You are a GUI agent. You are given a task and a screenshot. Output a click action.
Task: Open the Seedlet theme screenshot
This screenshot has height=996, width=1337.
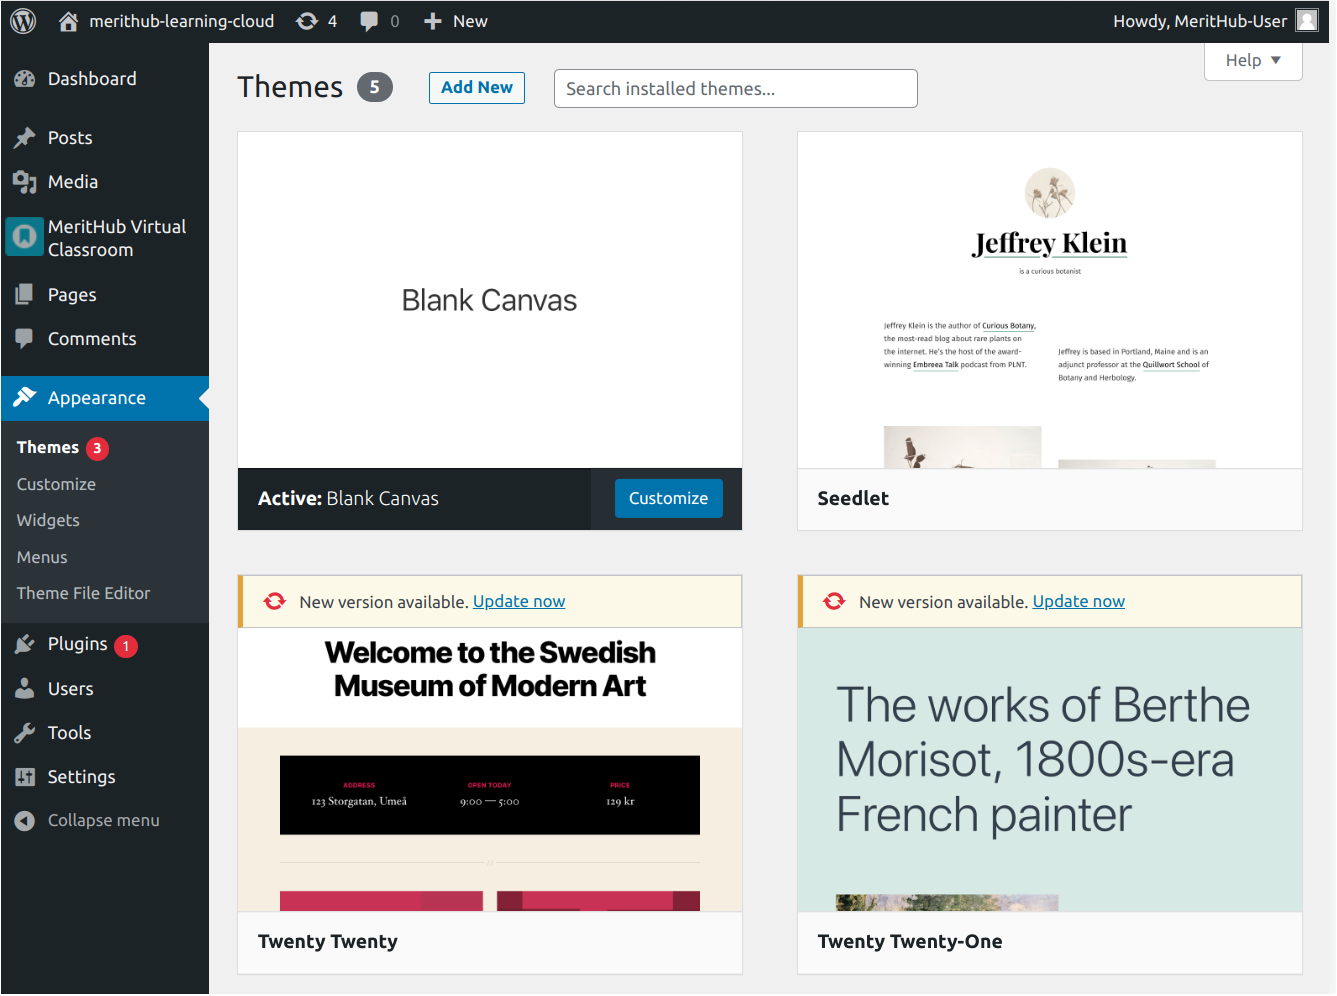pyautogui.click(x=1050, y=300)
